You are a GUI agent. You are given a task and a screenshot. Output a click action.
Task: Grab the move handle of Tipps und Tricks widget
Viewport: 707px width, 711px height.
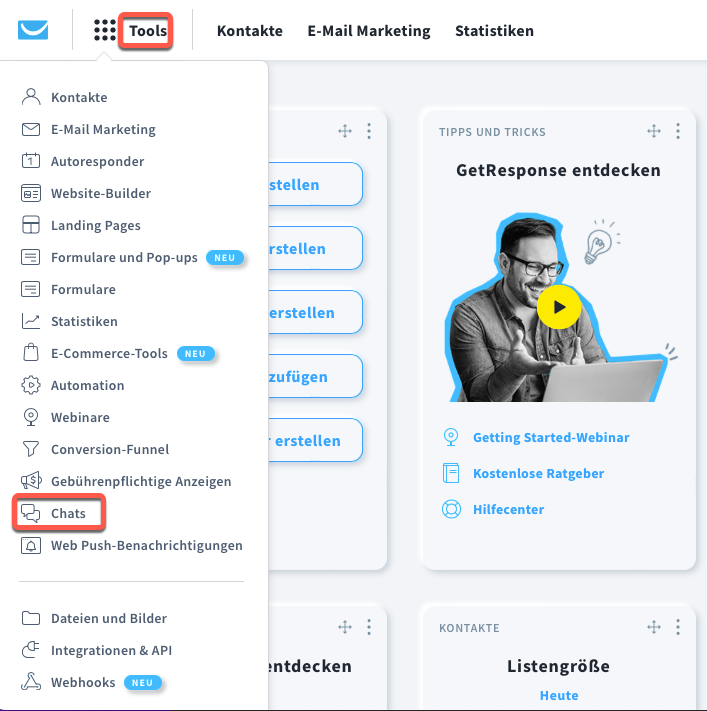point(654,131)
